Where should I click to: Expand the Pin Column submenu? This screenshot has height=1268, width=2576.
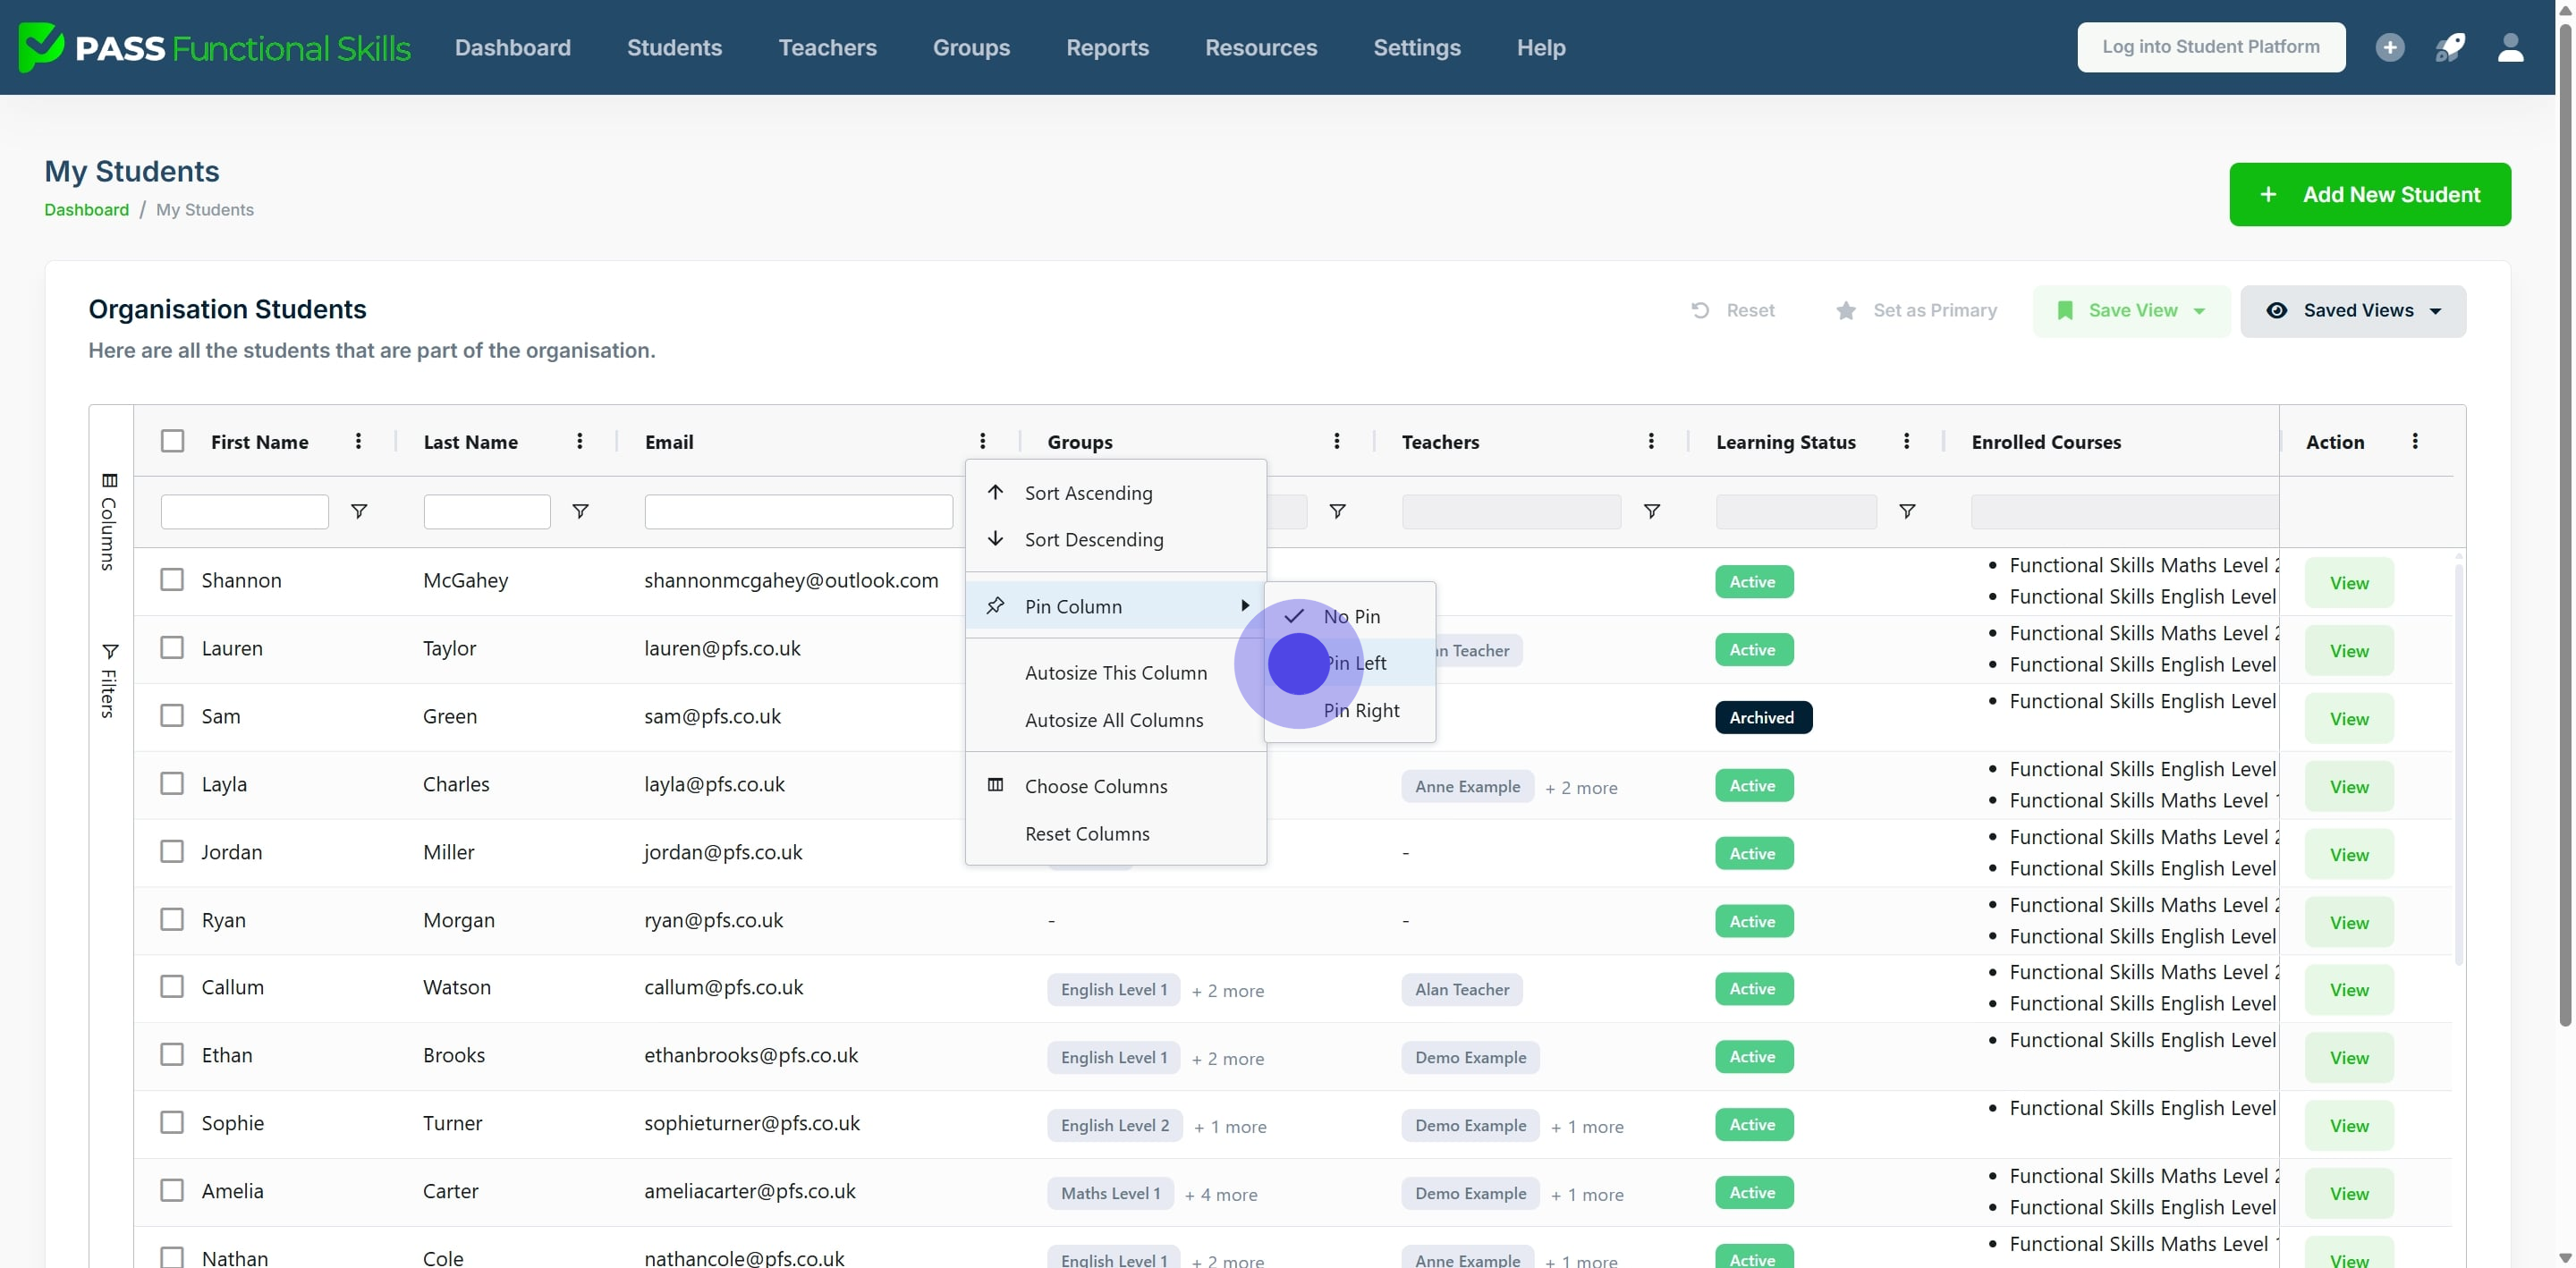[x=1116, y=606]
